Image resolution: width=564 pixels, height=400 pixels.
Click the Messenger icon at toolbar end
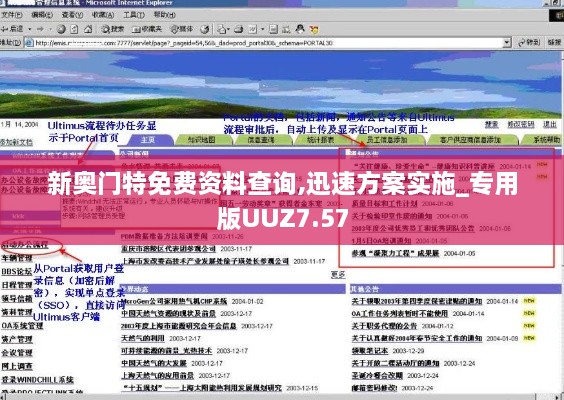[x=314, y=29]
